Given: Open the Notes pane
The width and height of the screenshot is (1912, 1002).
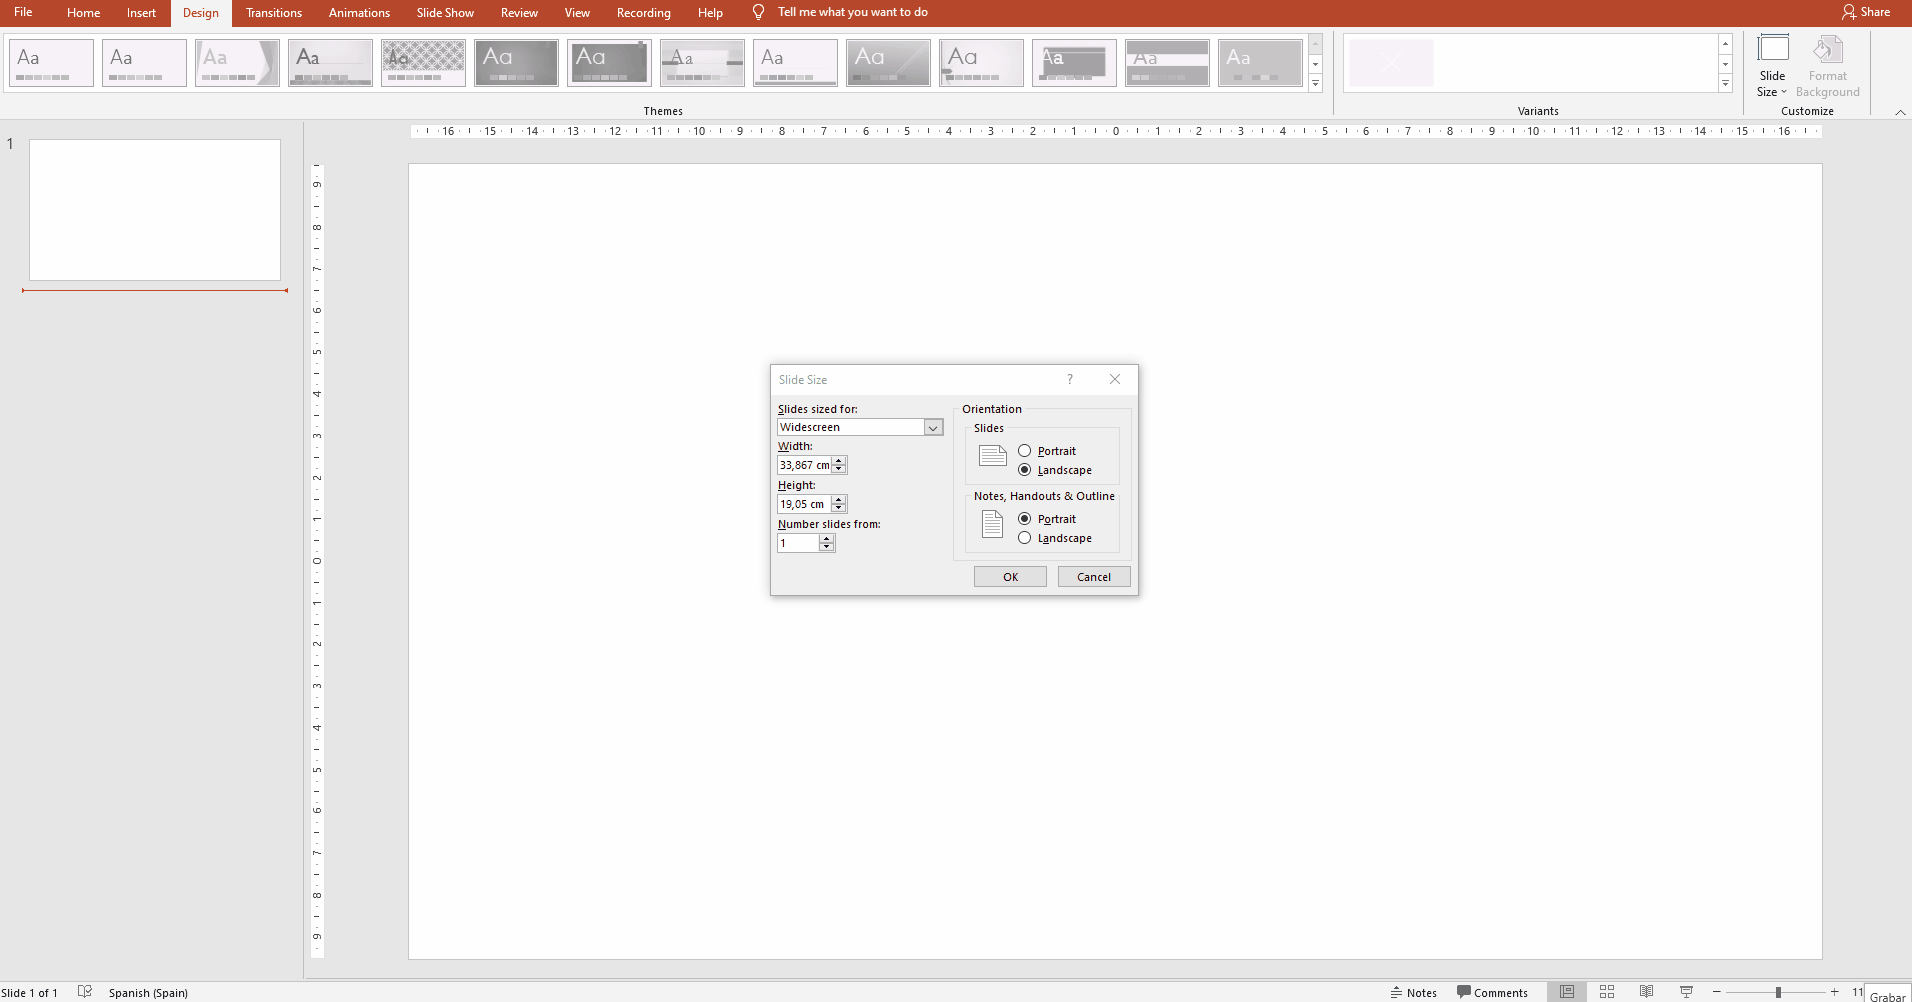Looking at the screenshot, I should point(1414,991).
